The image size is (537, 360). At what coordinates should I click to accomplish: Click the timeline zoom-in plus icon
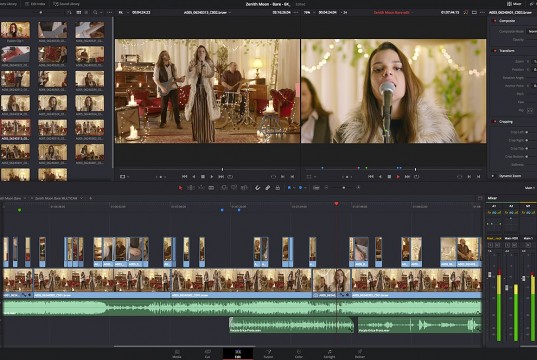[x=358, y=188]
